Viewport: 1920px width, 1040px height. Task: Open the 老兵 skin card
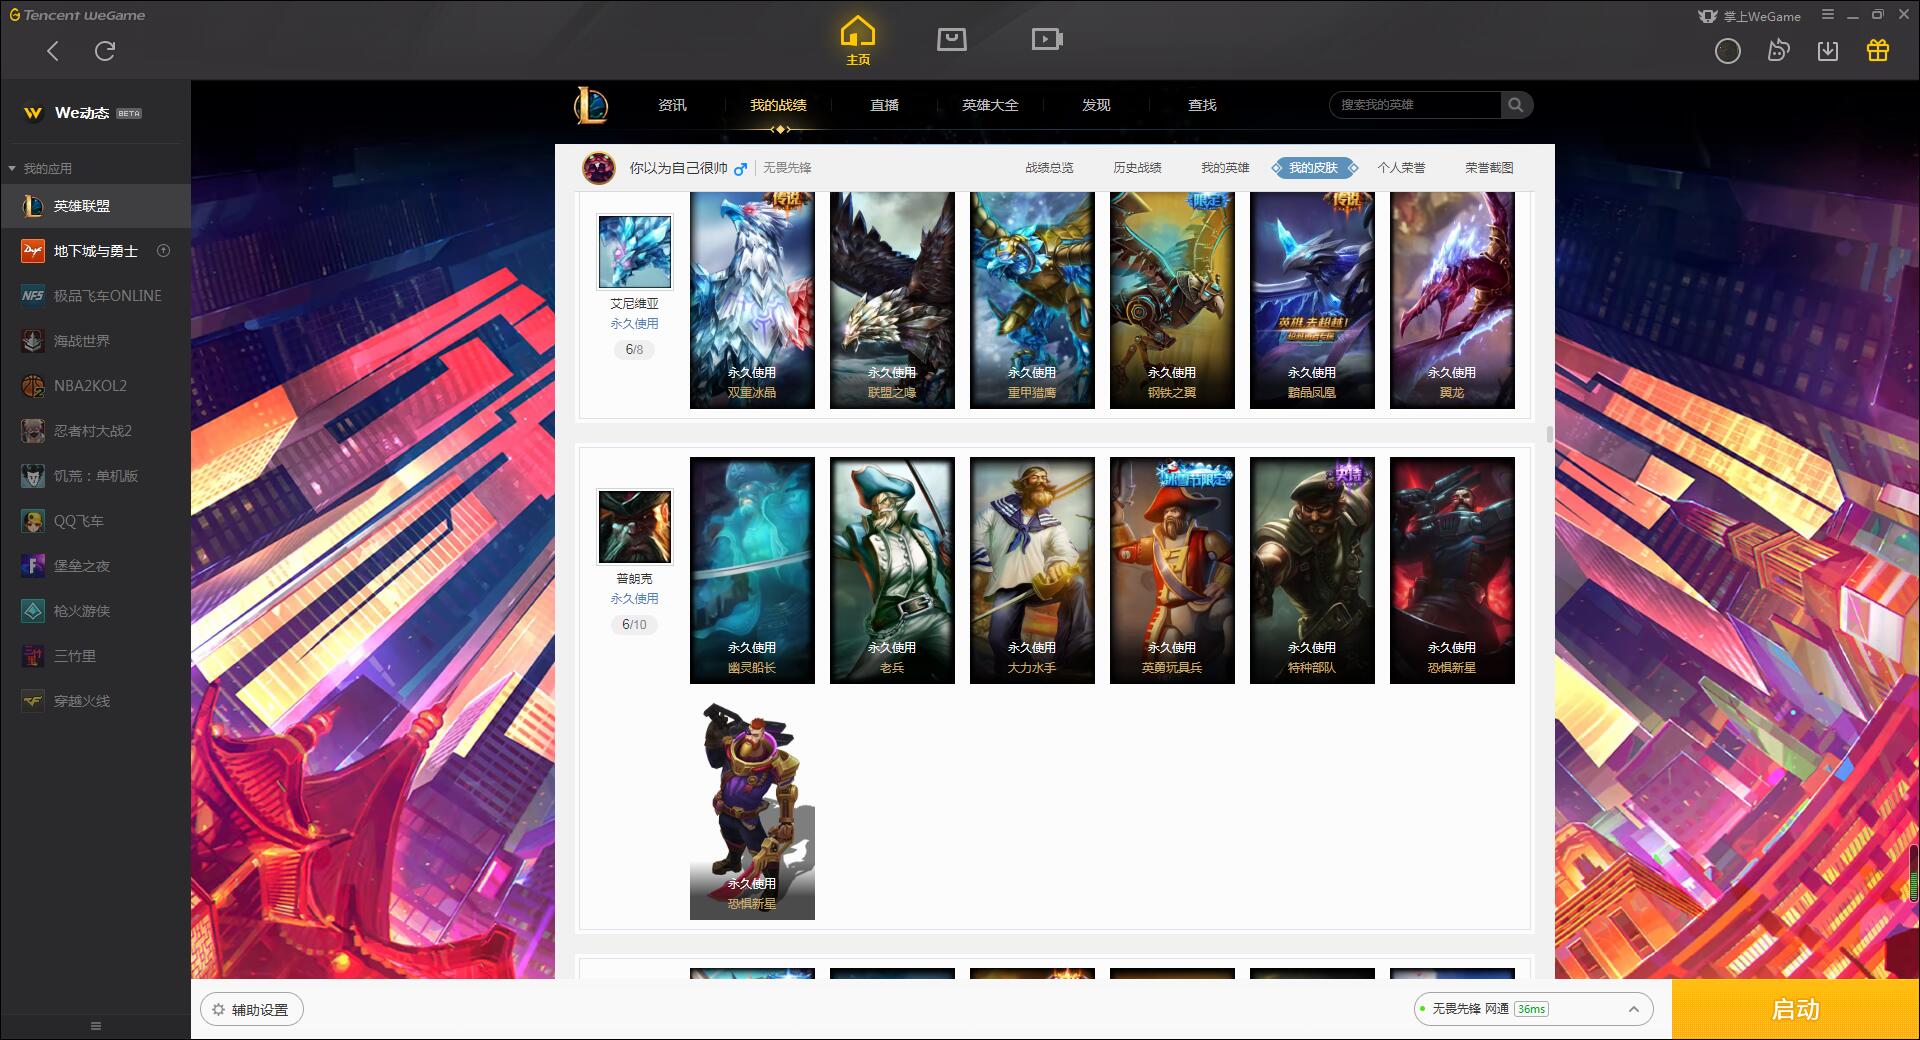point(892,570)
